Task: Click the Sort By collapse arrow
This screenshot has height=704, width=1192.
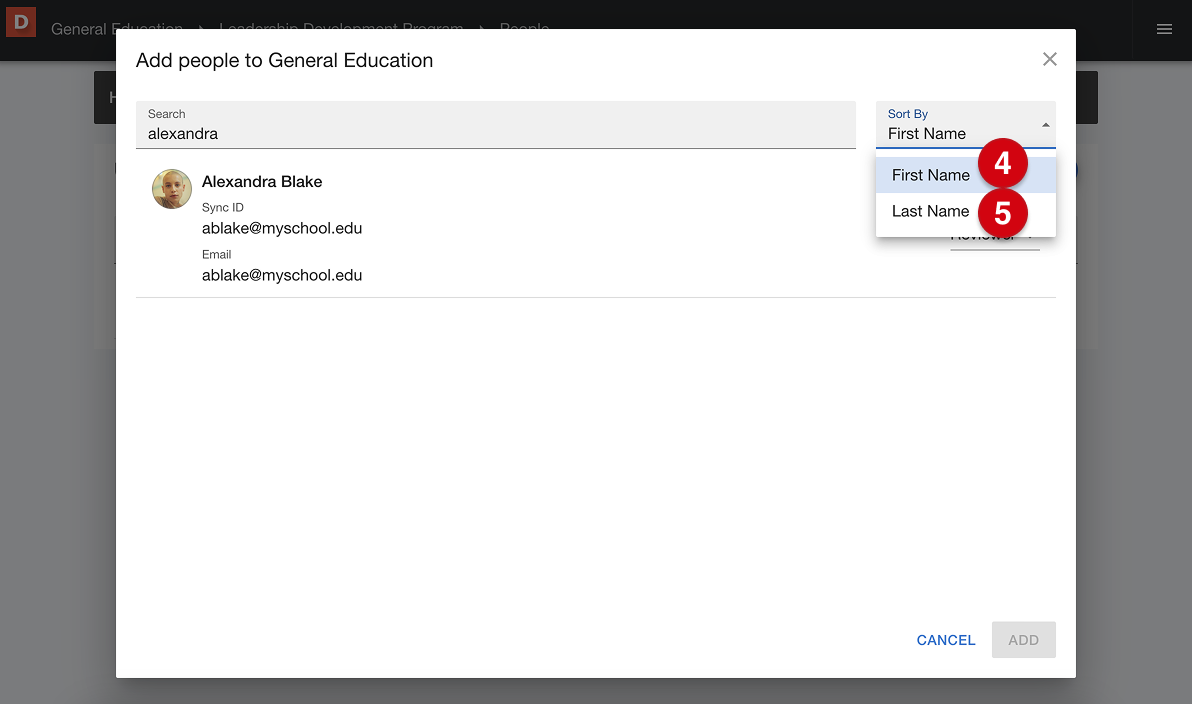Action: 1046,125
